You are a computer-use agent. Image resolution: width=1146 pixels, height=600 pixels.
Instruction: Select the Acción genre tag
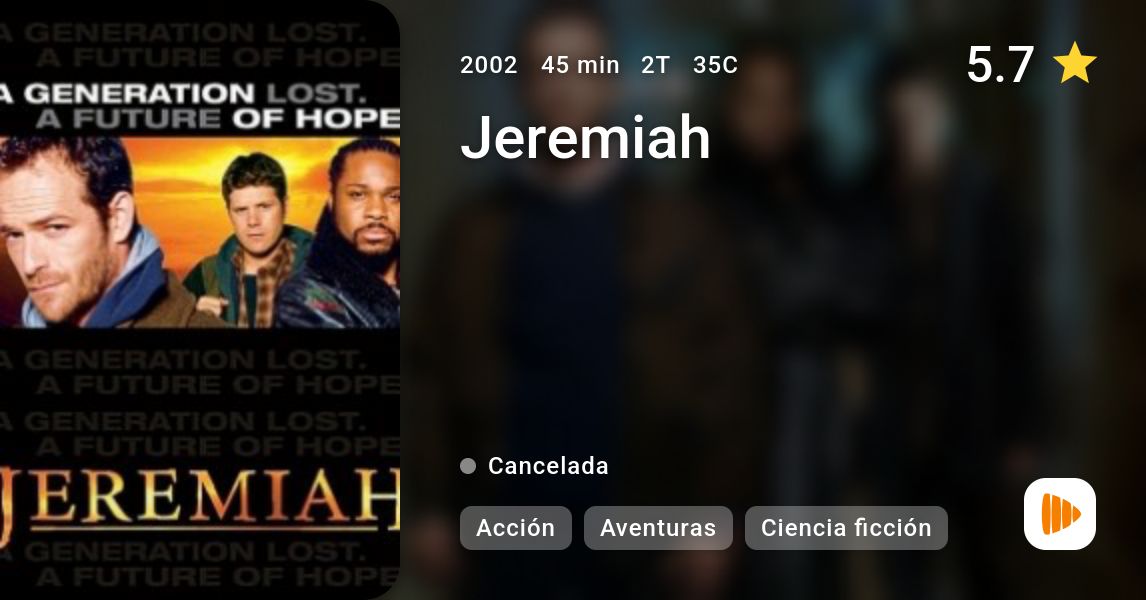[515, 528]
